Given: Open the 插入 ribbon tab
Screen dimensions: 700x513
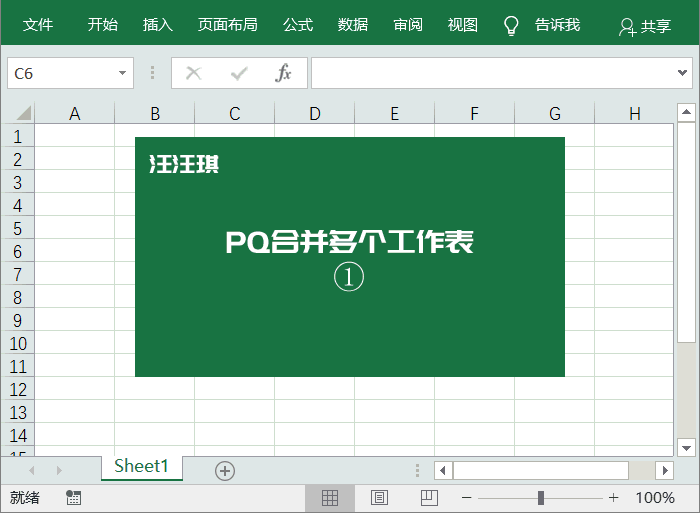Looking at the screenshot, I should point(158,25).
